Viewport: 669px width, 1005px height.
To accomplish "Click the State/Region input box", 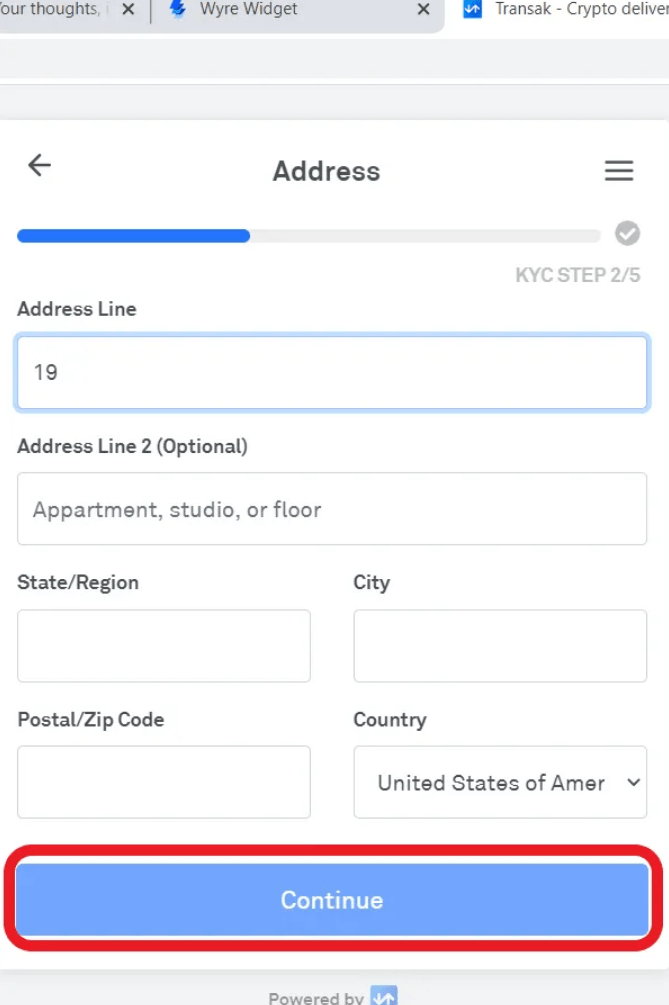I will coord(164,646).
